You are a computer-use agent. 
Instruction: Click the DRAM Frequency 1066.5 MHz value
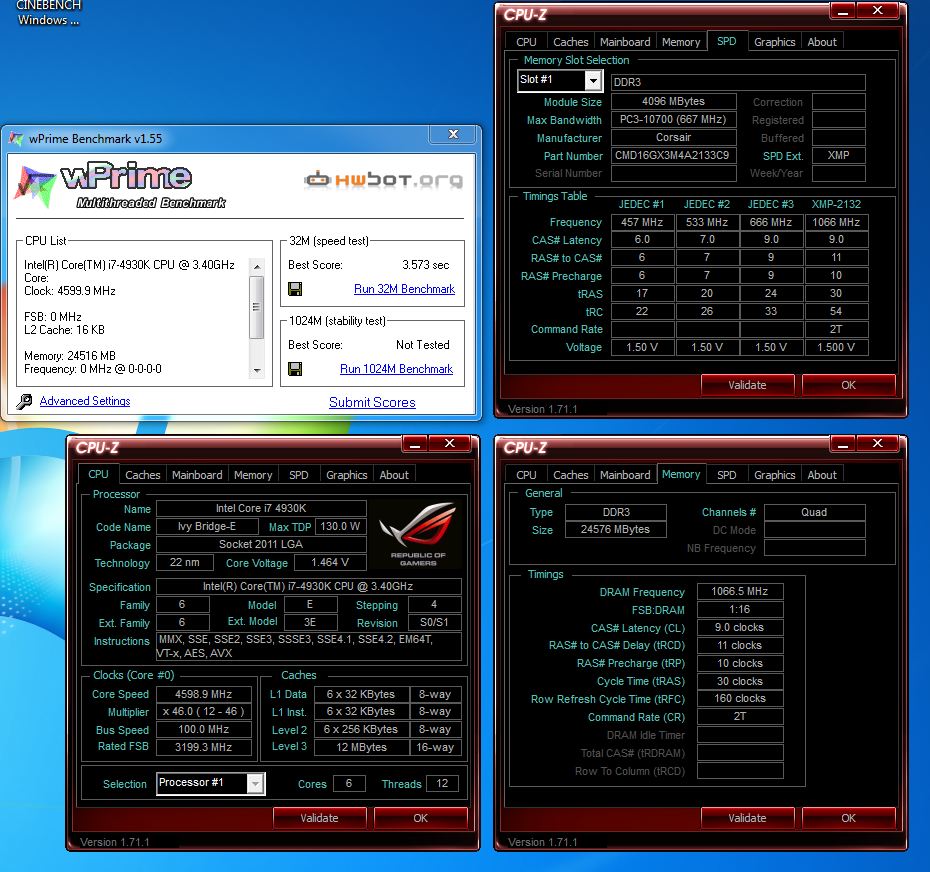(x=740, y=591)
